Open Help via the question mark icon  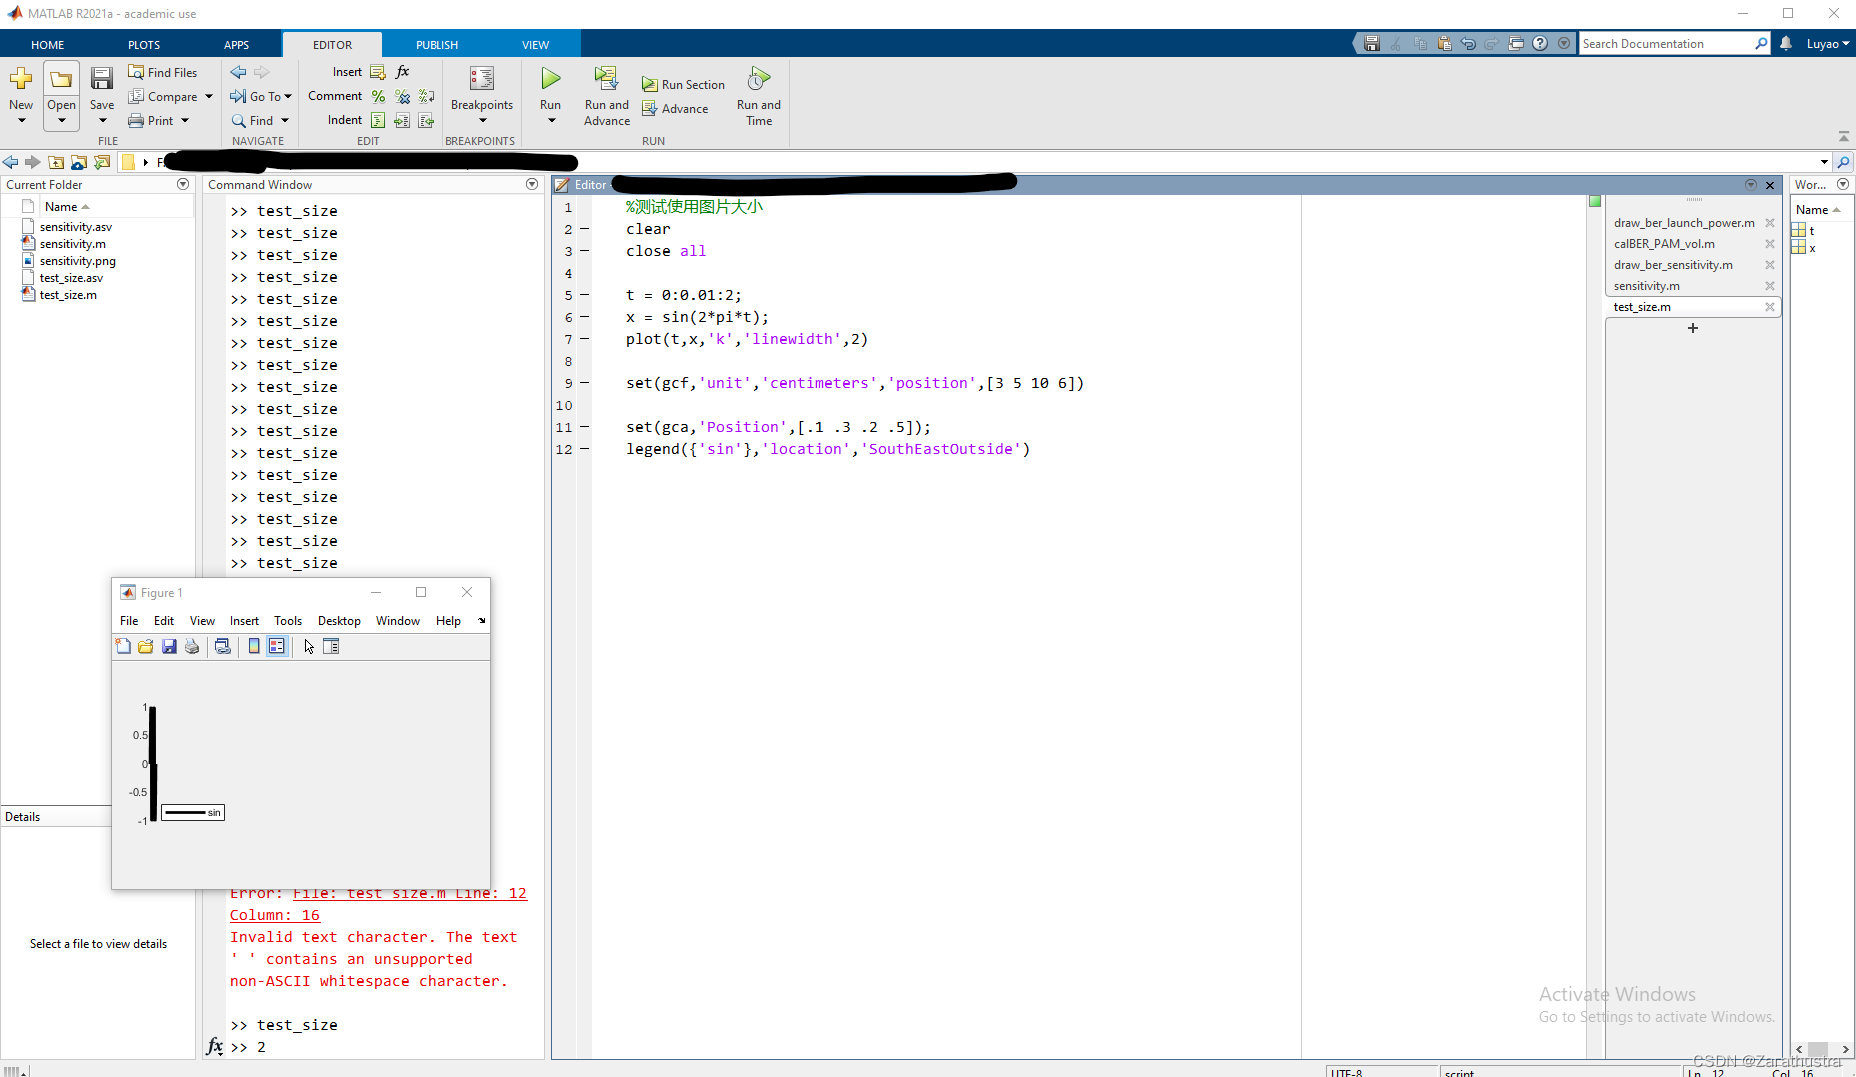click(x=1540, y=44)
